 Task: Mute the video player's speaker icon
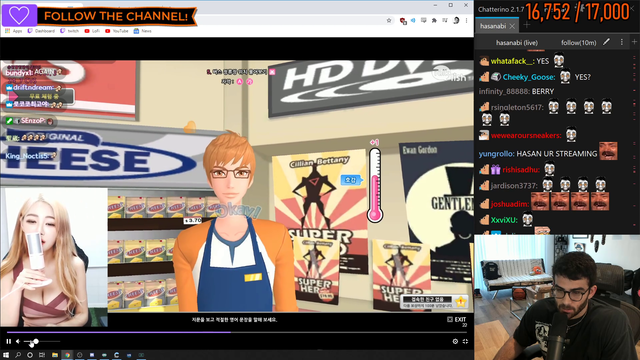tap(18, 341)
